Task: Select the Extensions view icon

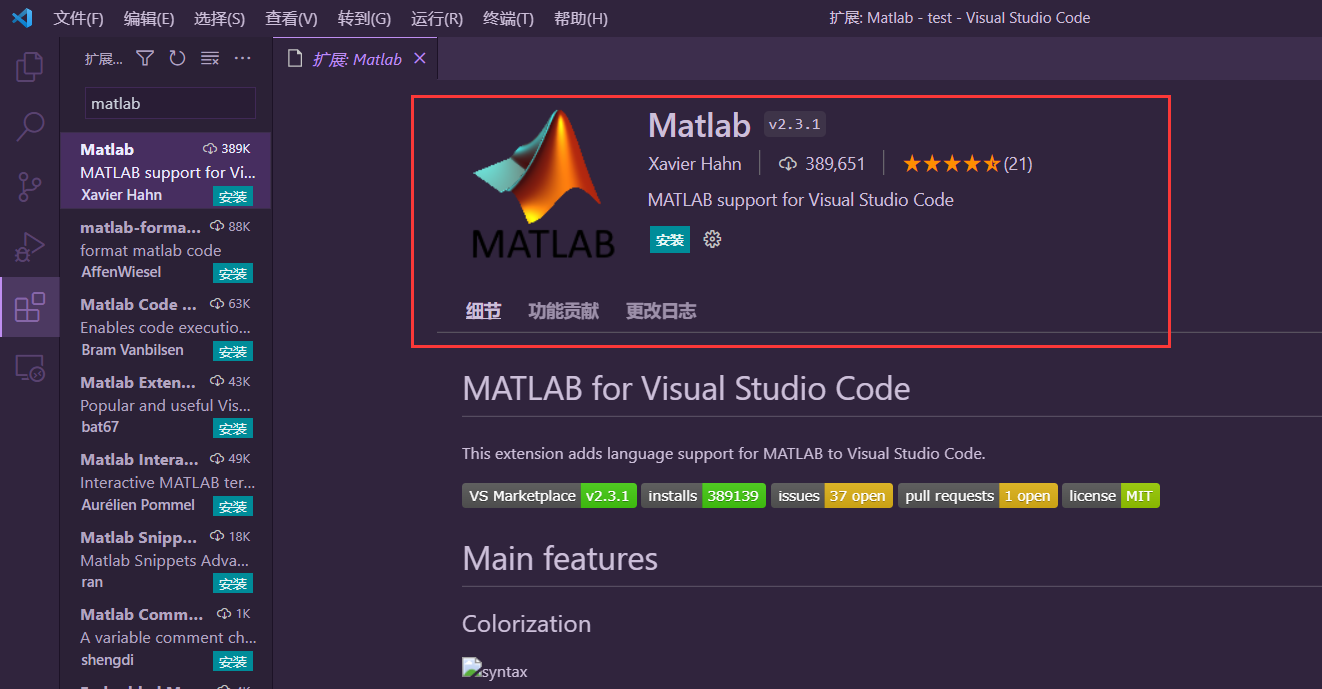Action: pyautogui.click(x=30, y=307)
